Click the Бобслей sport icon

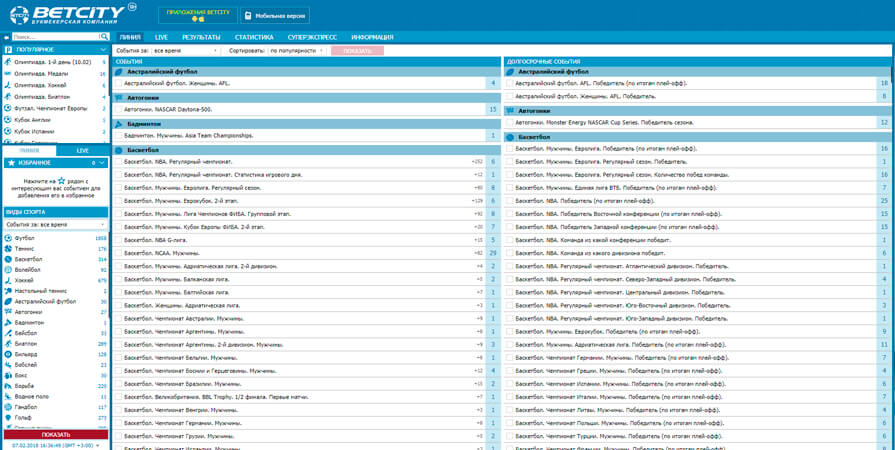coord(8,365)
